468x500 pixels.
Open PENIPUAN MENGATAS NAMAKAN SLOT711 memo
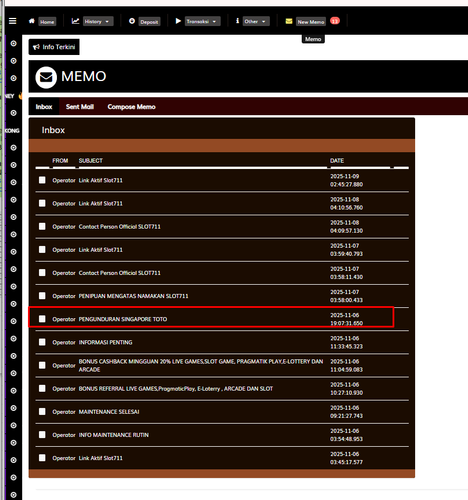[133, 296]
